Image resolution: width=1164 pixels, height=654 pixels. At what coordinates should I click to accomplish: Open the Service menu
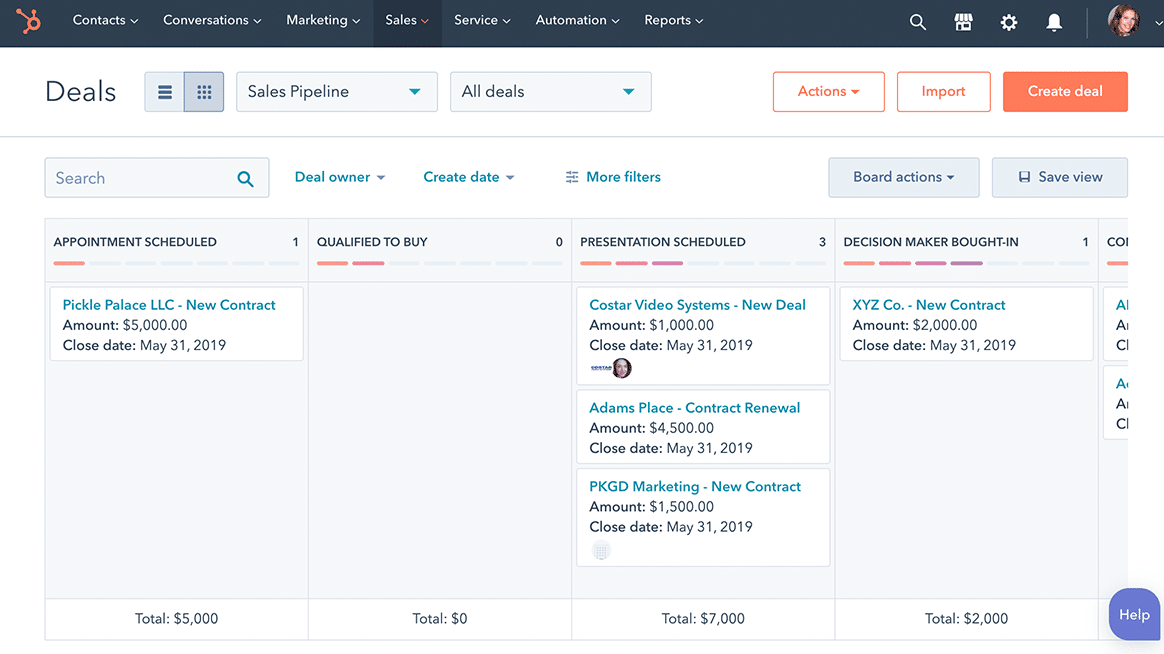coord(483,21)
